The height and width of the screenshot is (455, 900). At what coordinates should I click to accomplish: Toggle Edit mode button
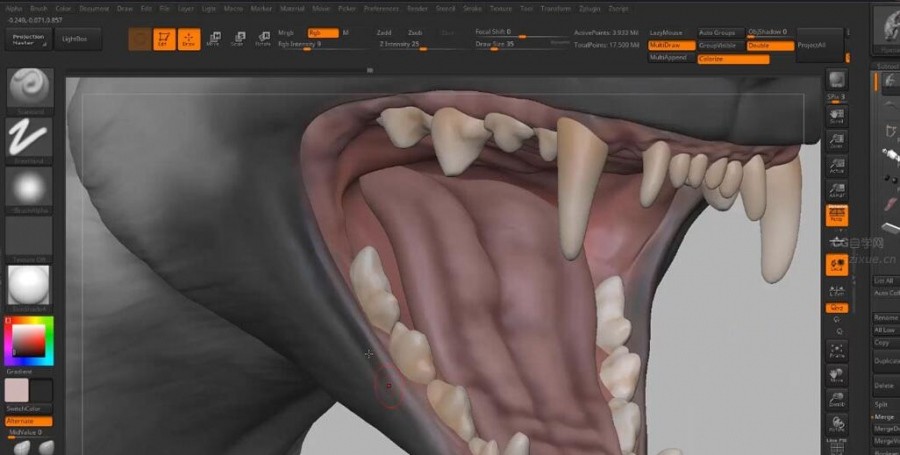click(x=164, y=39)
